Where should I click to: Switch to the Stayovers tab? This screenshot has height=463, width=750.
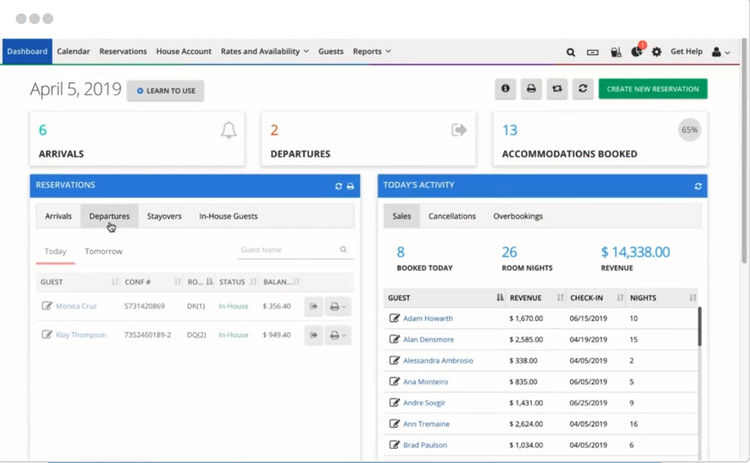click(164, 216)
